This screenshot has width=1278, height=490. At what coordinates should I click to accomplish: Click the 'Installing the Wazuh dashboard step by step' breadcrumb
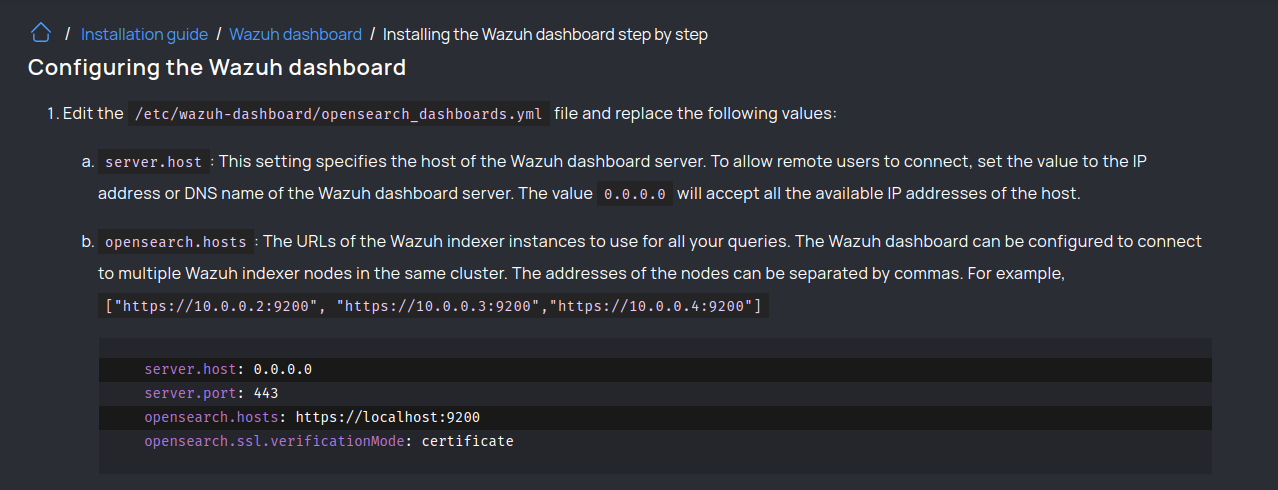click(x=545, y=34)
